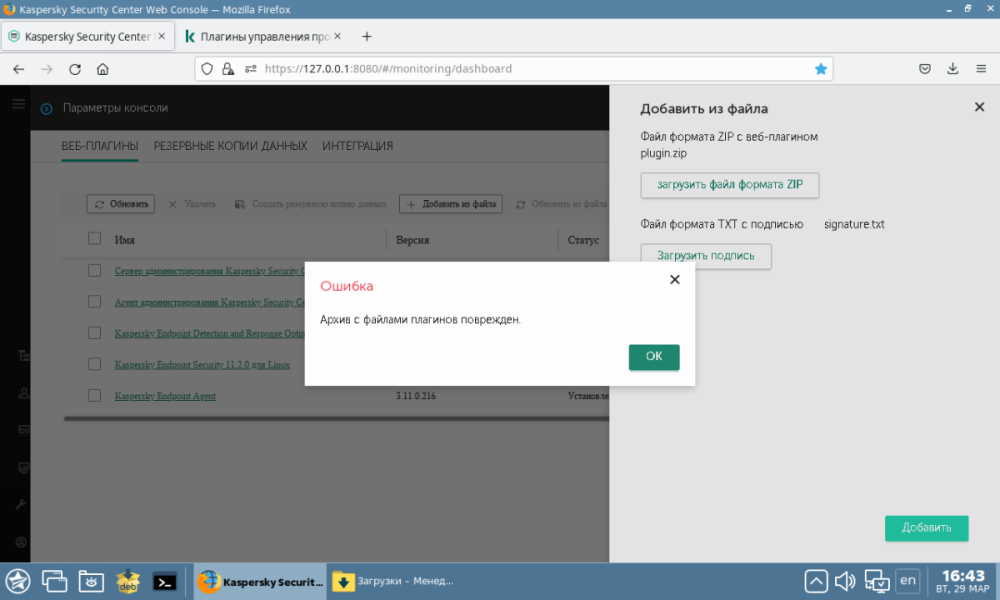Viewport: 1000px width, 600px height.
Task: Click the Обновить toolbar button
Action: 121,204
